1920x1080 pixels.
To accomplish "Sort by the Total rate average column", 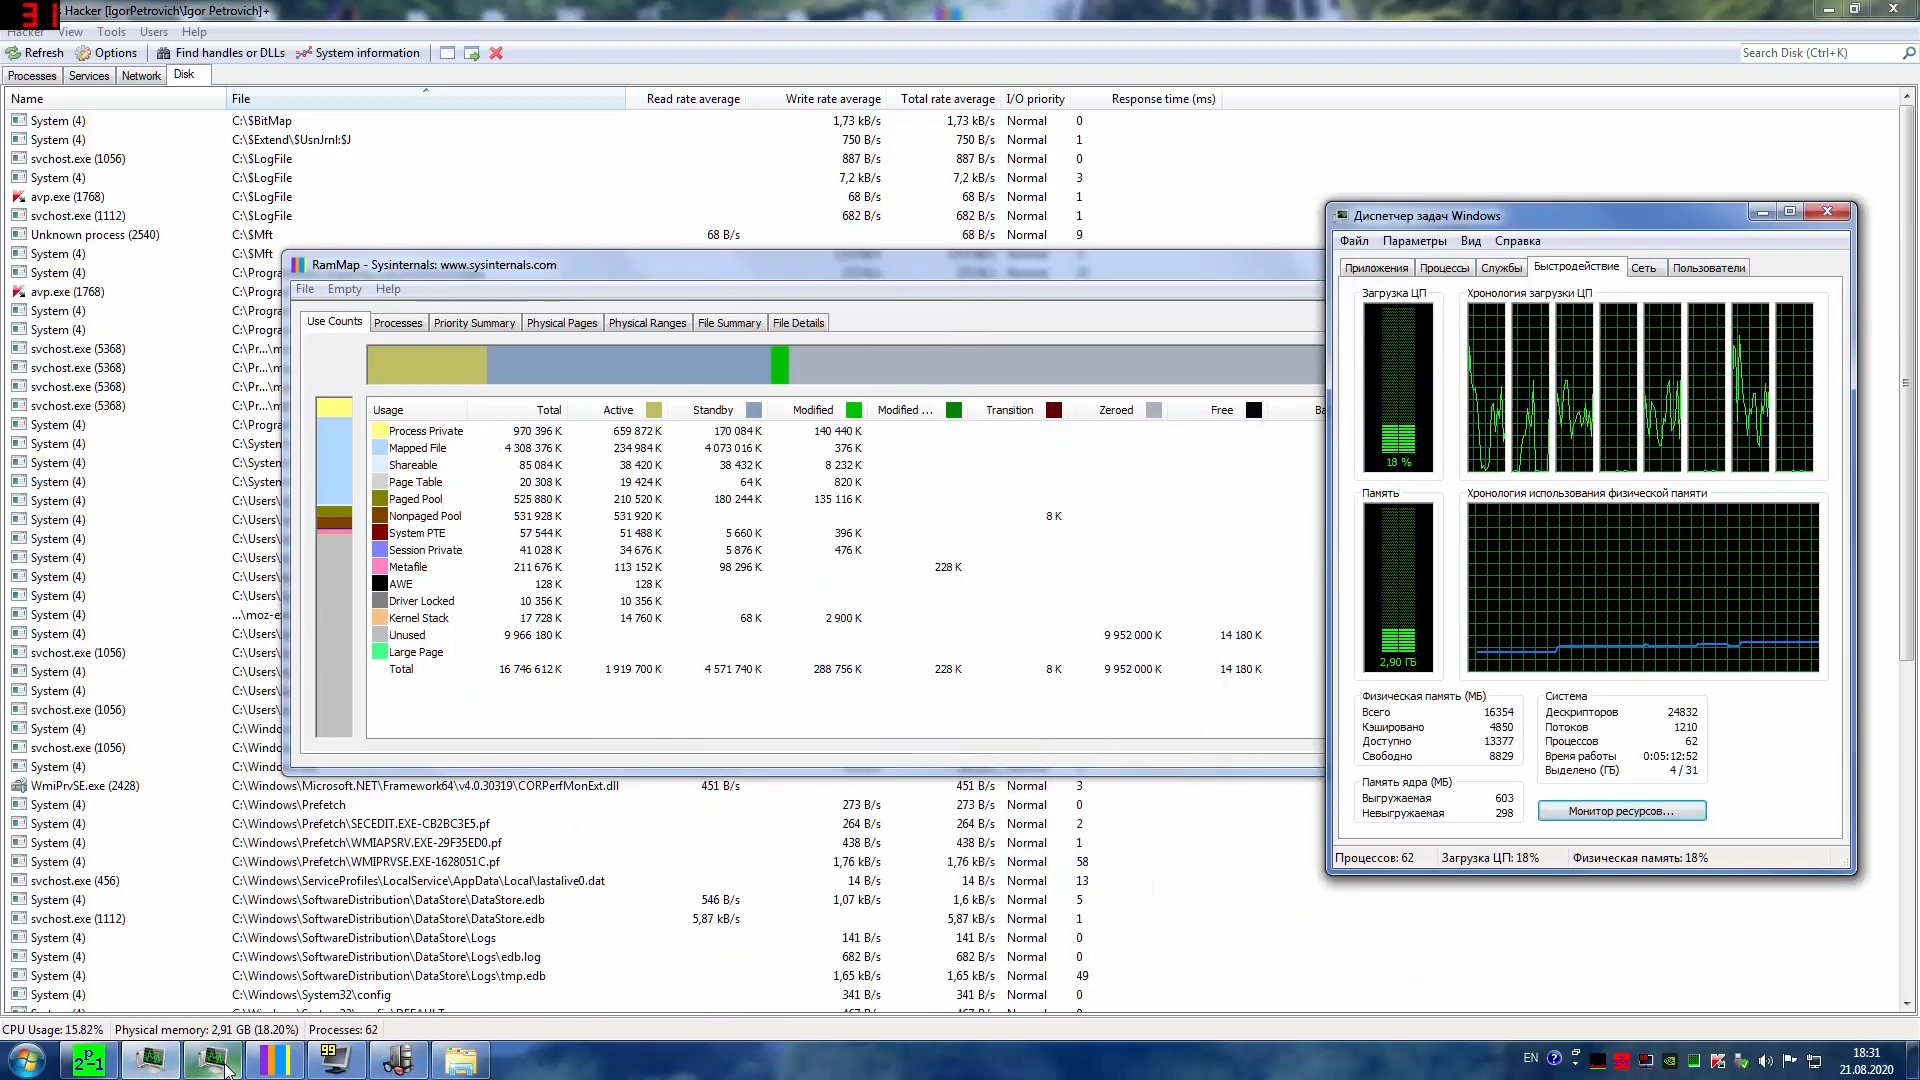I will tap(947, 99).
